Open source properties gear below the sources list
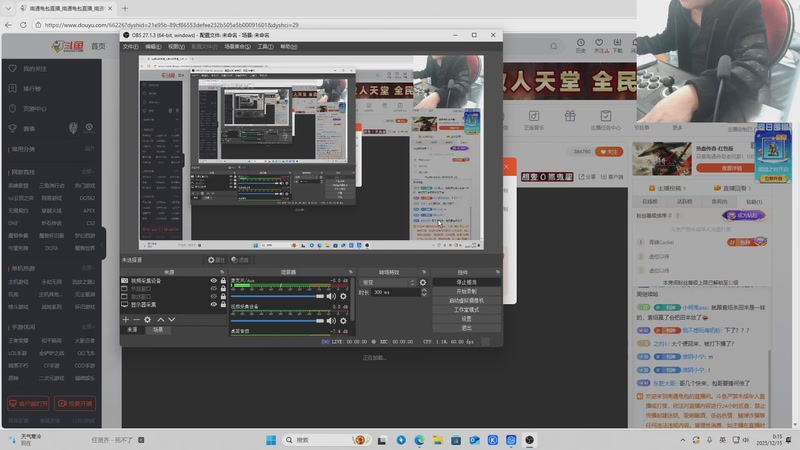The image size is (800, 450). 147,319
